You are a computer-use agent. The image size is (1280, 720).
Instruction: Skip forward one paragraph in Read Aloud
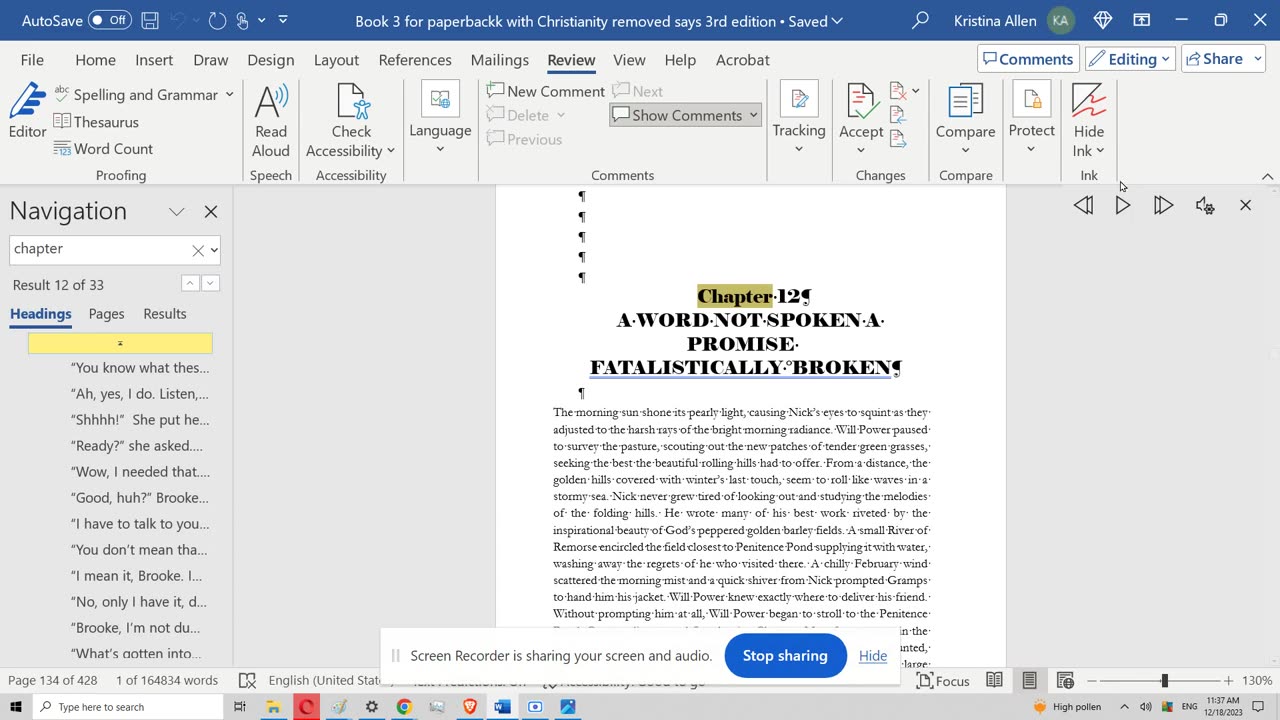1163,205
